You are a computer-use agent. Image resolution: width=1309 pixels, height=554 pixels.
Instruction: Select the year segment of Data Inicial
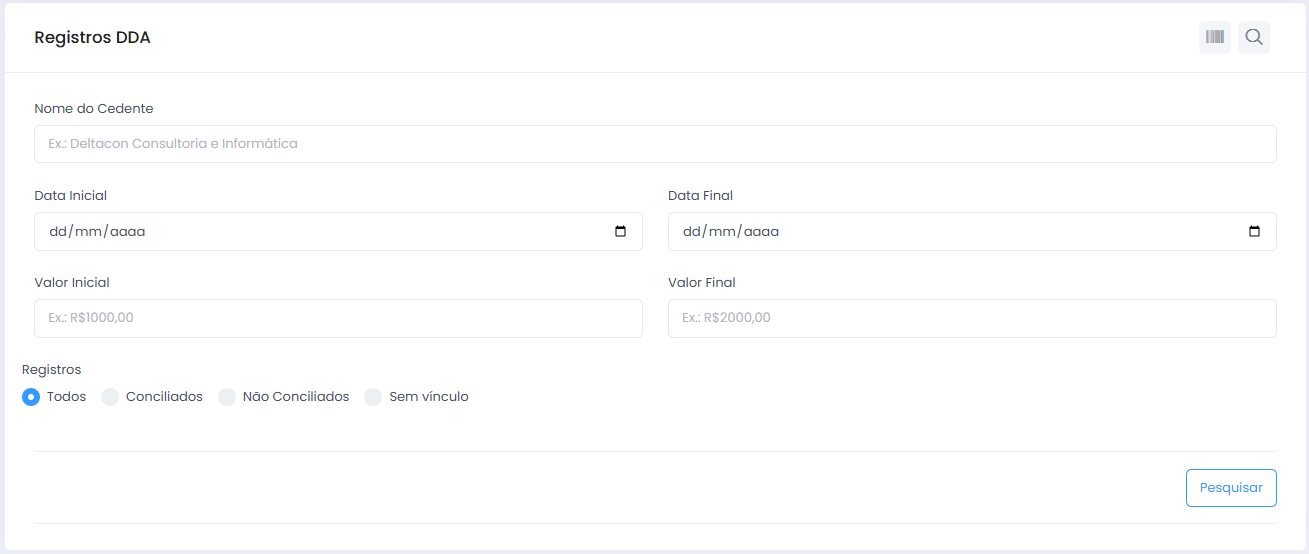[127, 232]
